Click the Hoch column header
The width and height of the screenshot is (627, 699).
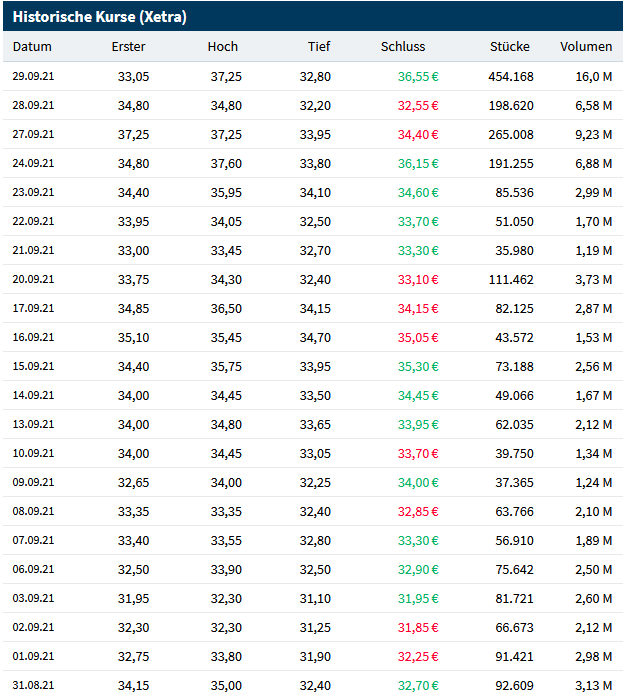pos(223,47)
